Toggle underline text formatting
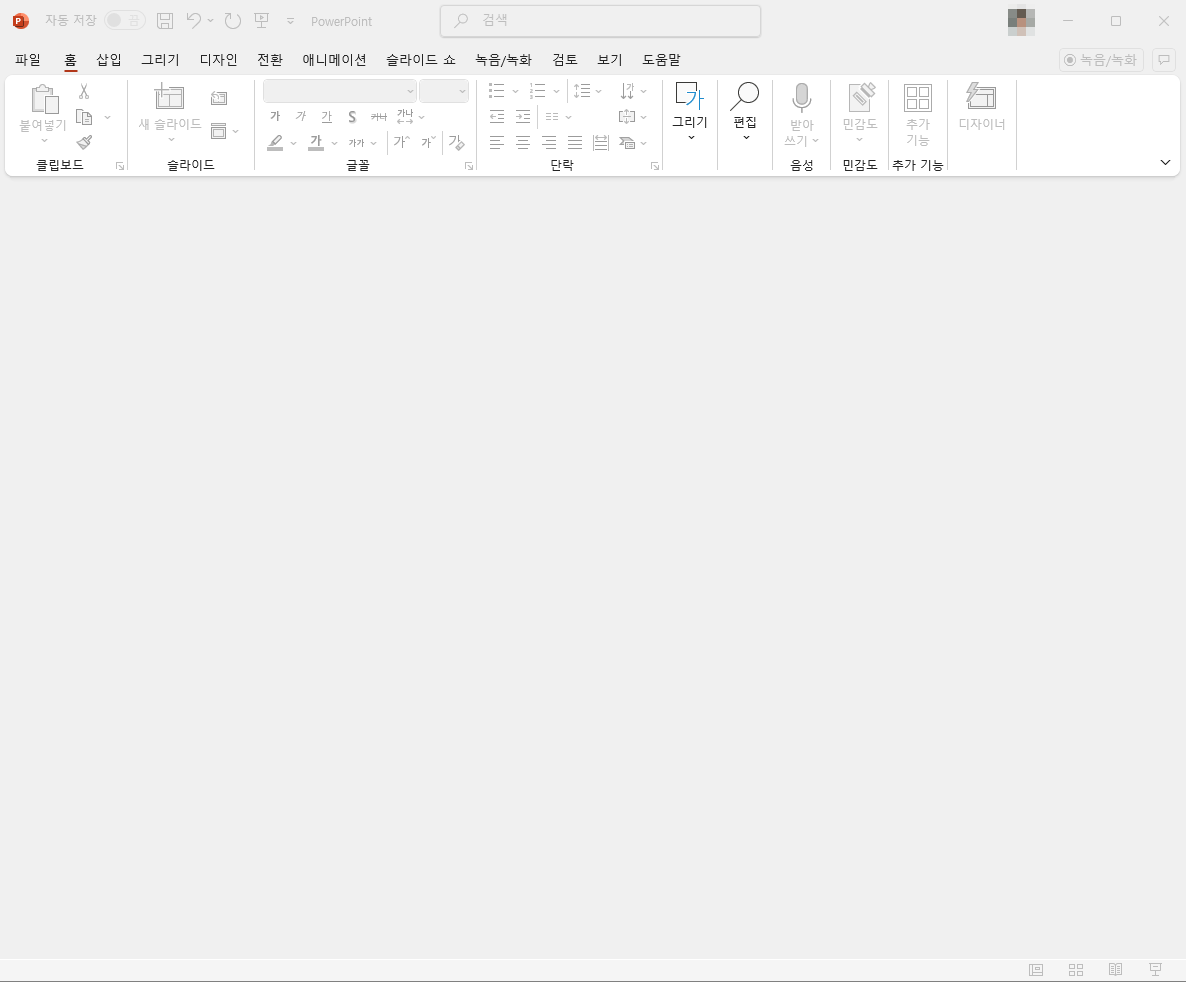This screenshot has width=1186, height=982. tap(327, 117)
